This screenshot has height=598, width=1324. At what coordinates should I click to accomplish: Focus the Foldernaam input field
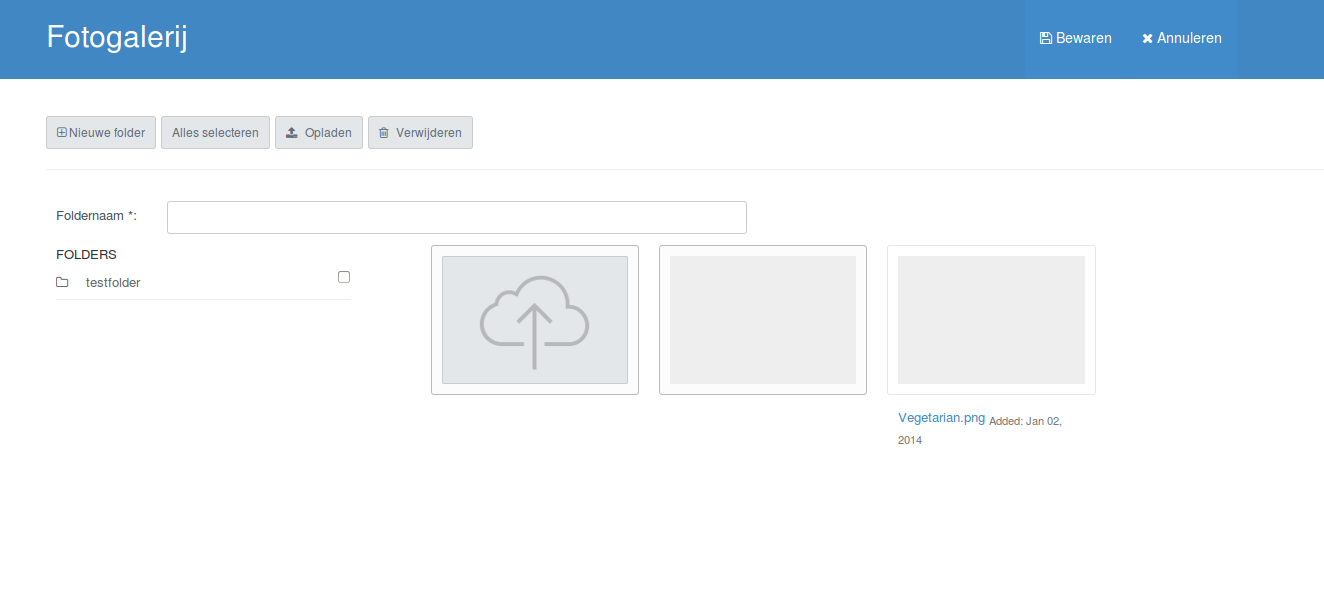click(x=457, y=217)
